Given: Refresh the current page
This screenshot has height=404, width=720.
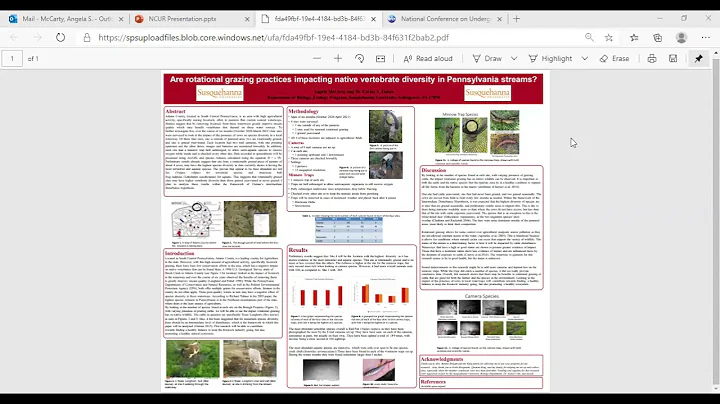Looking at the screenshot, I should click(61, 38).
